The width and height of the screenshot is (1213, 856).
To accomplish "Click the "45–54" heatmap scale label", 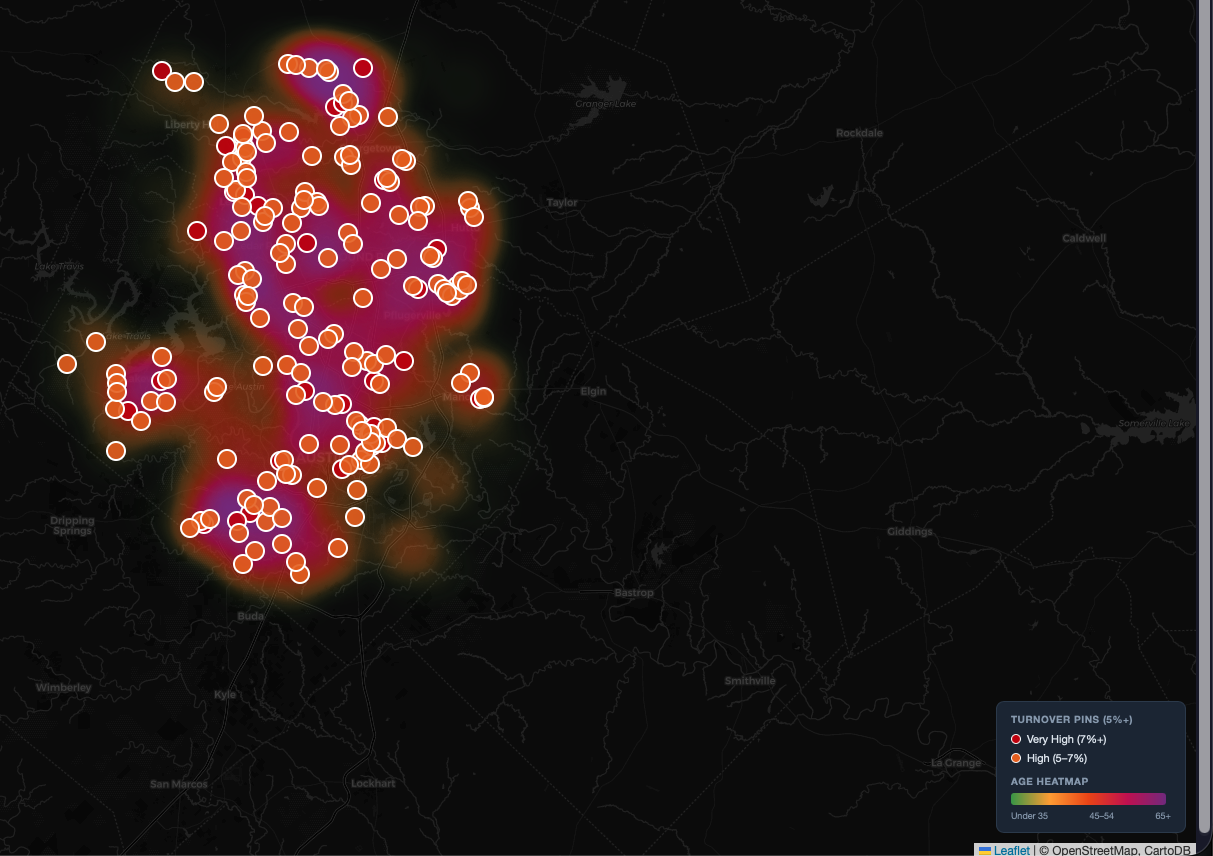I will 1101,816.
